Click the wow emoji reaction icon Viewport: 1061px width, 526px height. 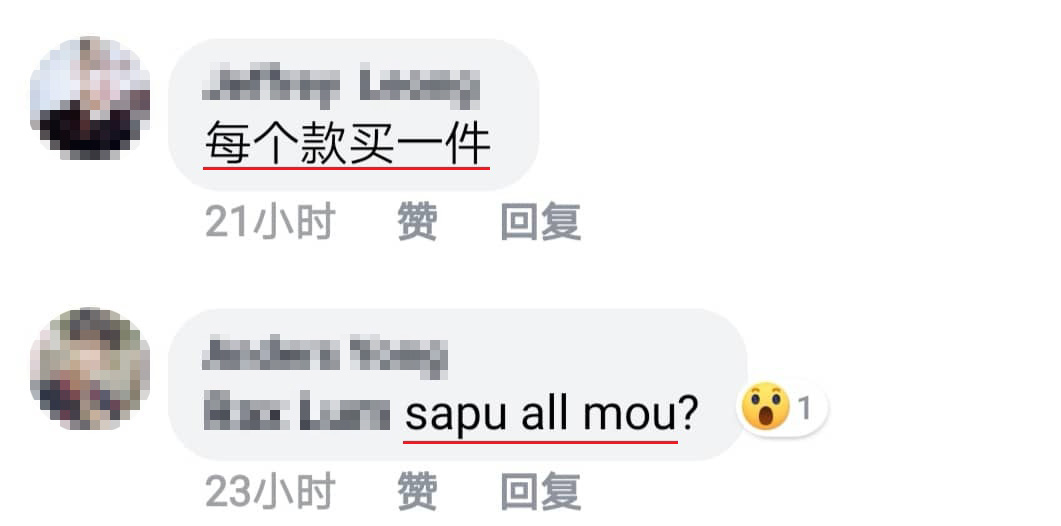pos(765,407)
